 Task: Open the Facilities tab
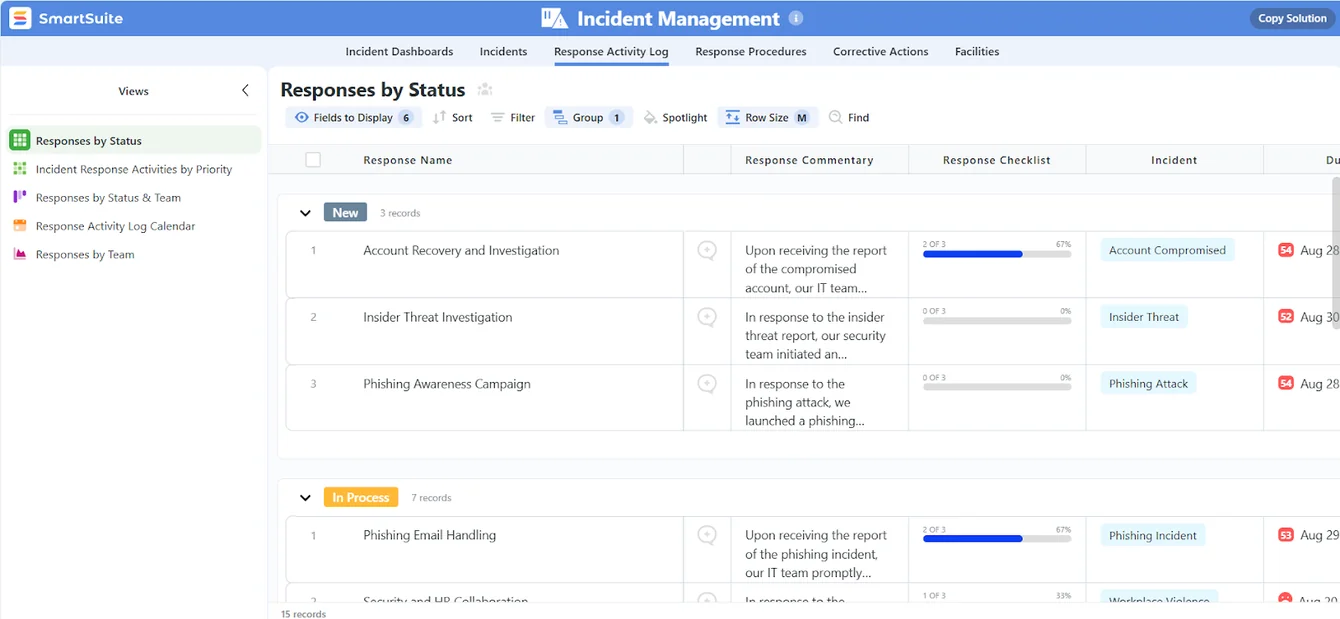977,51
